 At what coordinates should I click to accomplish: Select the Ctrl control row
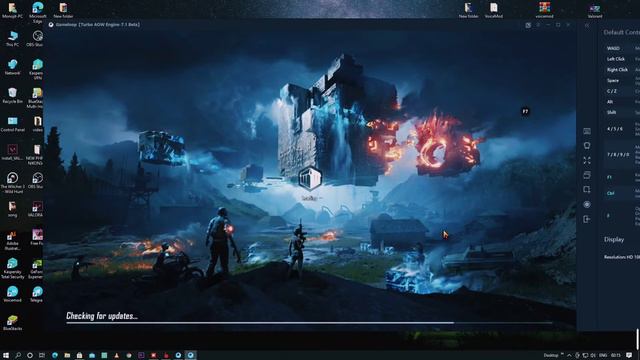click(x=622, y=193)
